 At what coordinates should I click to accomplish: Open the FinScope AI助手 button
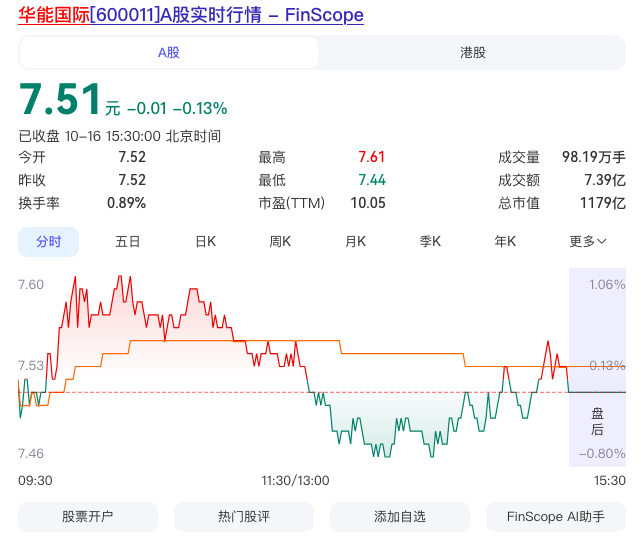(556, 517)
